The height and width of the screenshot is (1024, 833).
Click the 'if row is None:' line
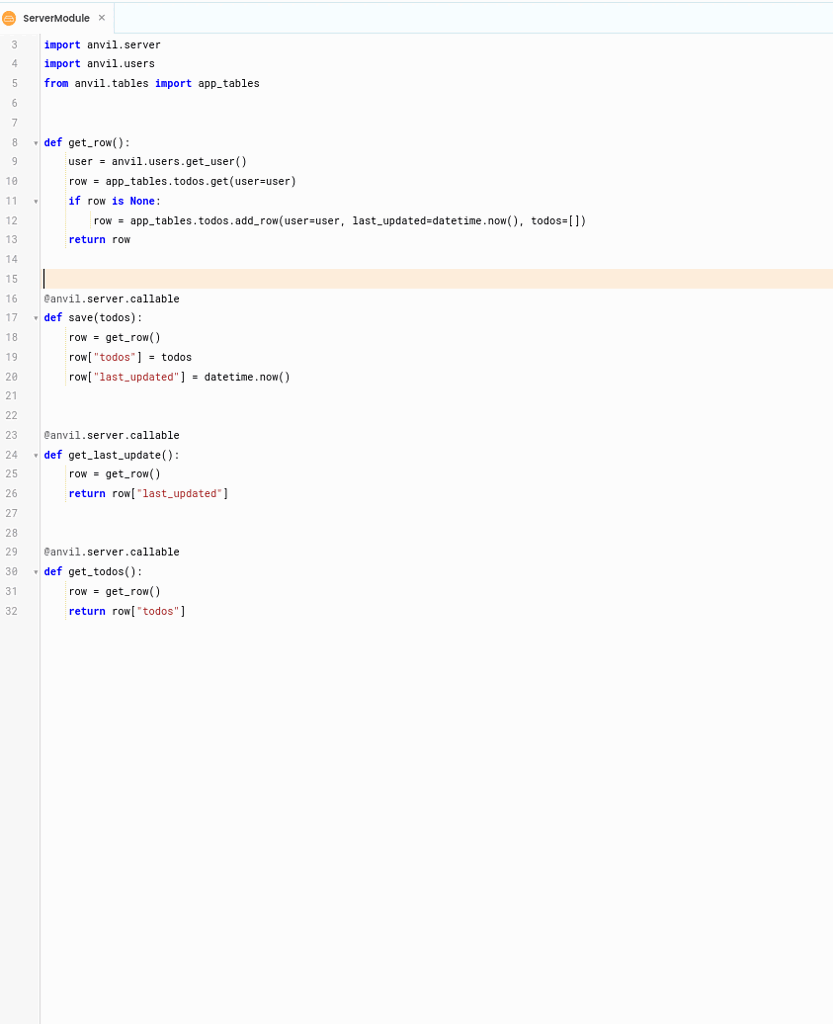point(114,201)
